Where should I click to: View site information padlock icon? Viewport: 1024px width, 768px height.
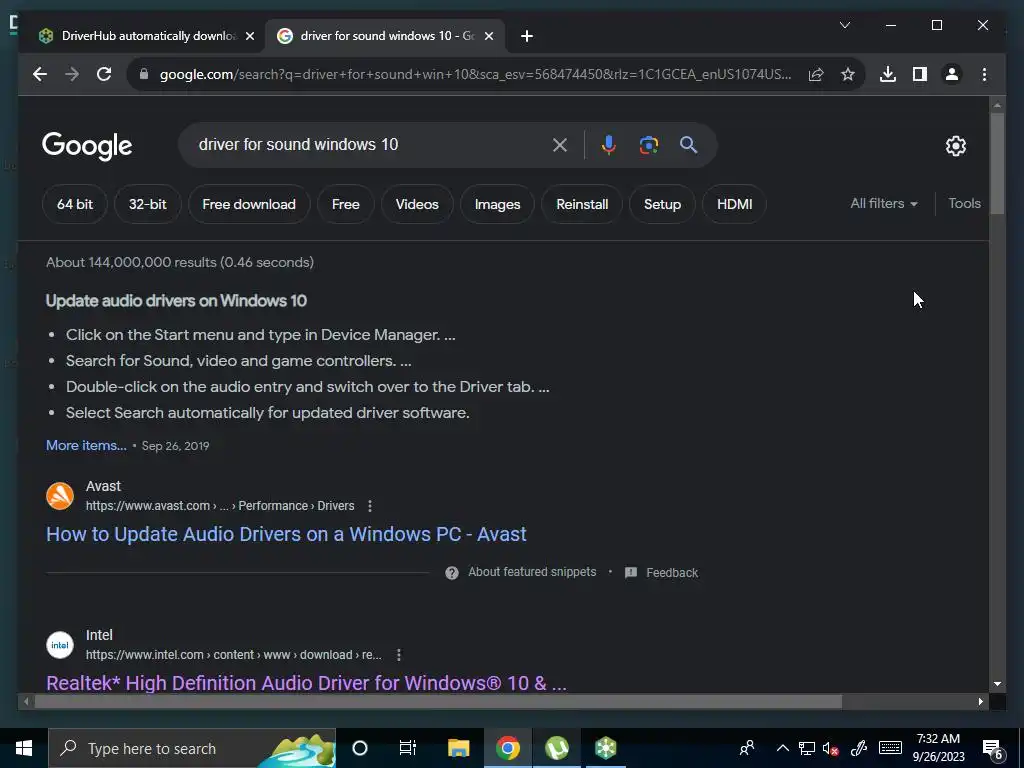pyautogui.click(x=144, y=74)
